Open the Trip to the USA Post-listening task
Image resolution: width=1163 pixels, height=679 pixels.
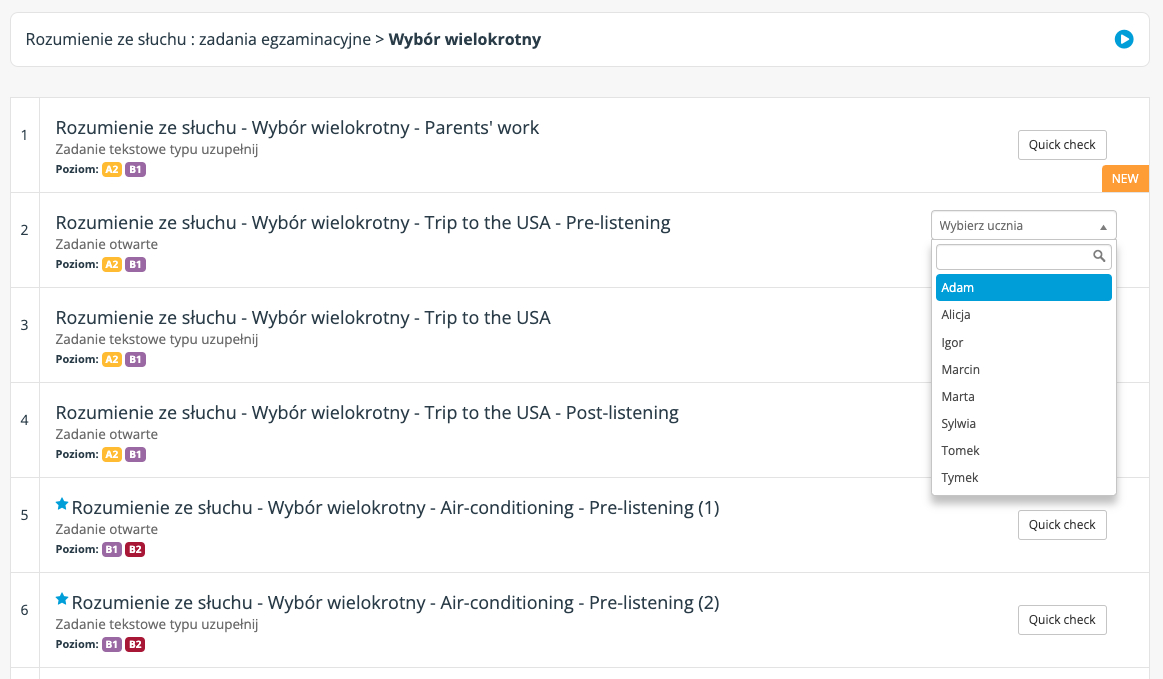point(367,413)
